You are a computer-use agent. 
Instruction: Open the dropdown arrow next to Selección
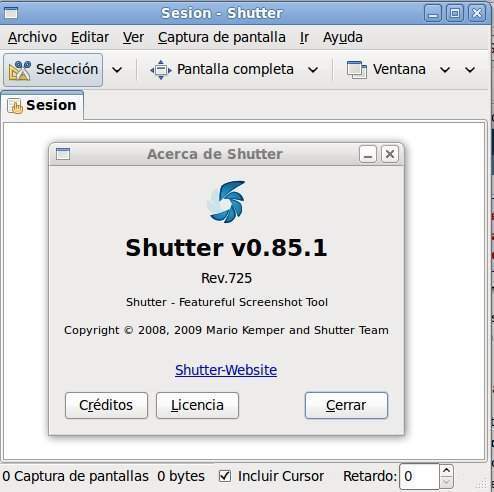point(117,70)
